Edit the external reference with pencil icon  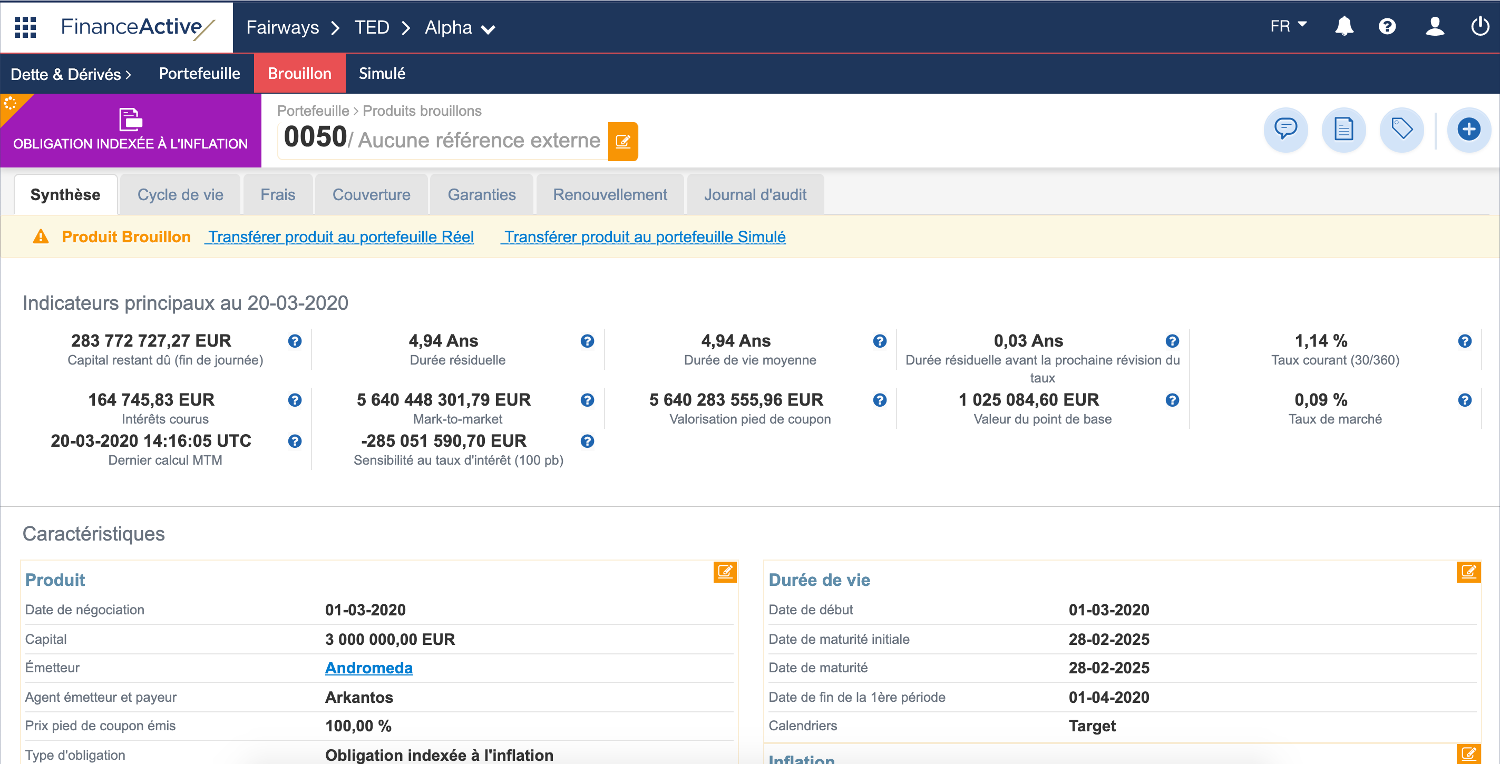tap(623, 141)
